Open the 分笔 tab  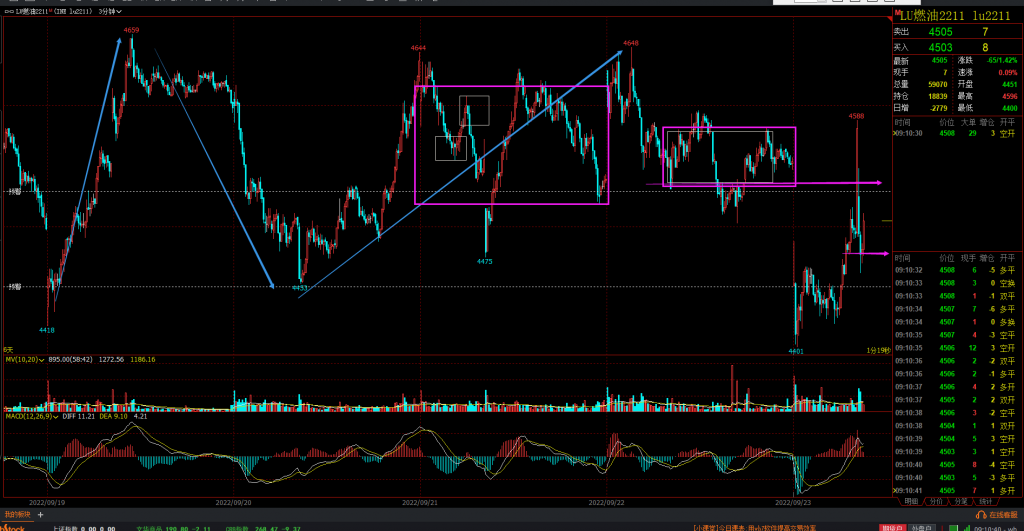point(961,501)
